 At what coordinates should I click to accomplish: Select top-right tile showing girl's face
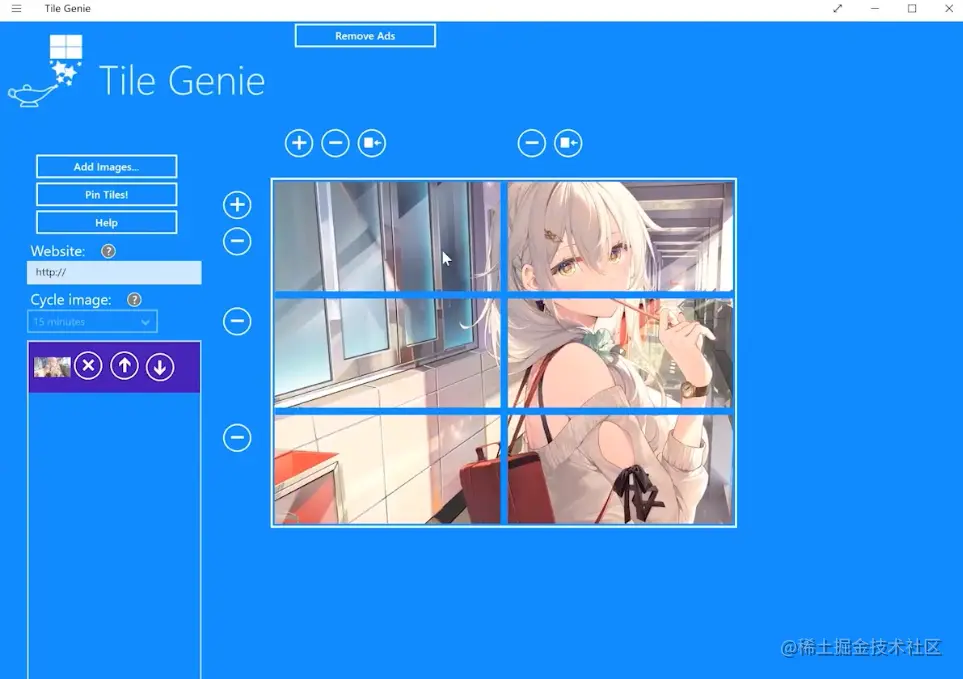click(620, 236)
